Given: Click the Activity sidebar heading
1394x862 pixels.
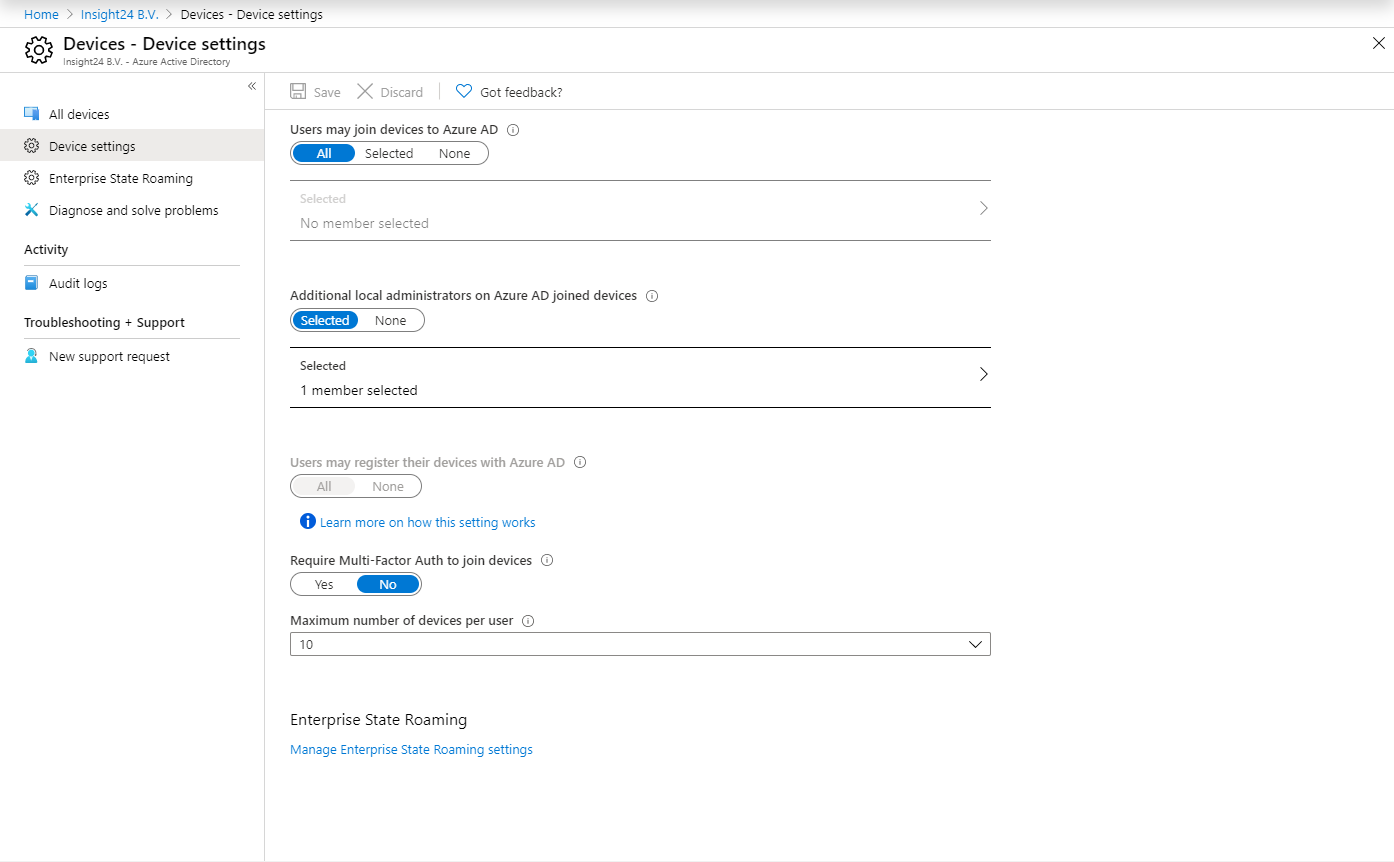Looking at the screenshot, I should click(46, 250).
